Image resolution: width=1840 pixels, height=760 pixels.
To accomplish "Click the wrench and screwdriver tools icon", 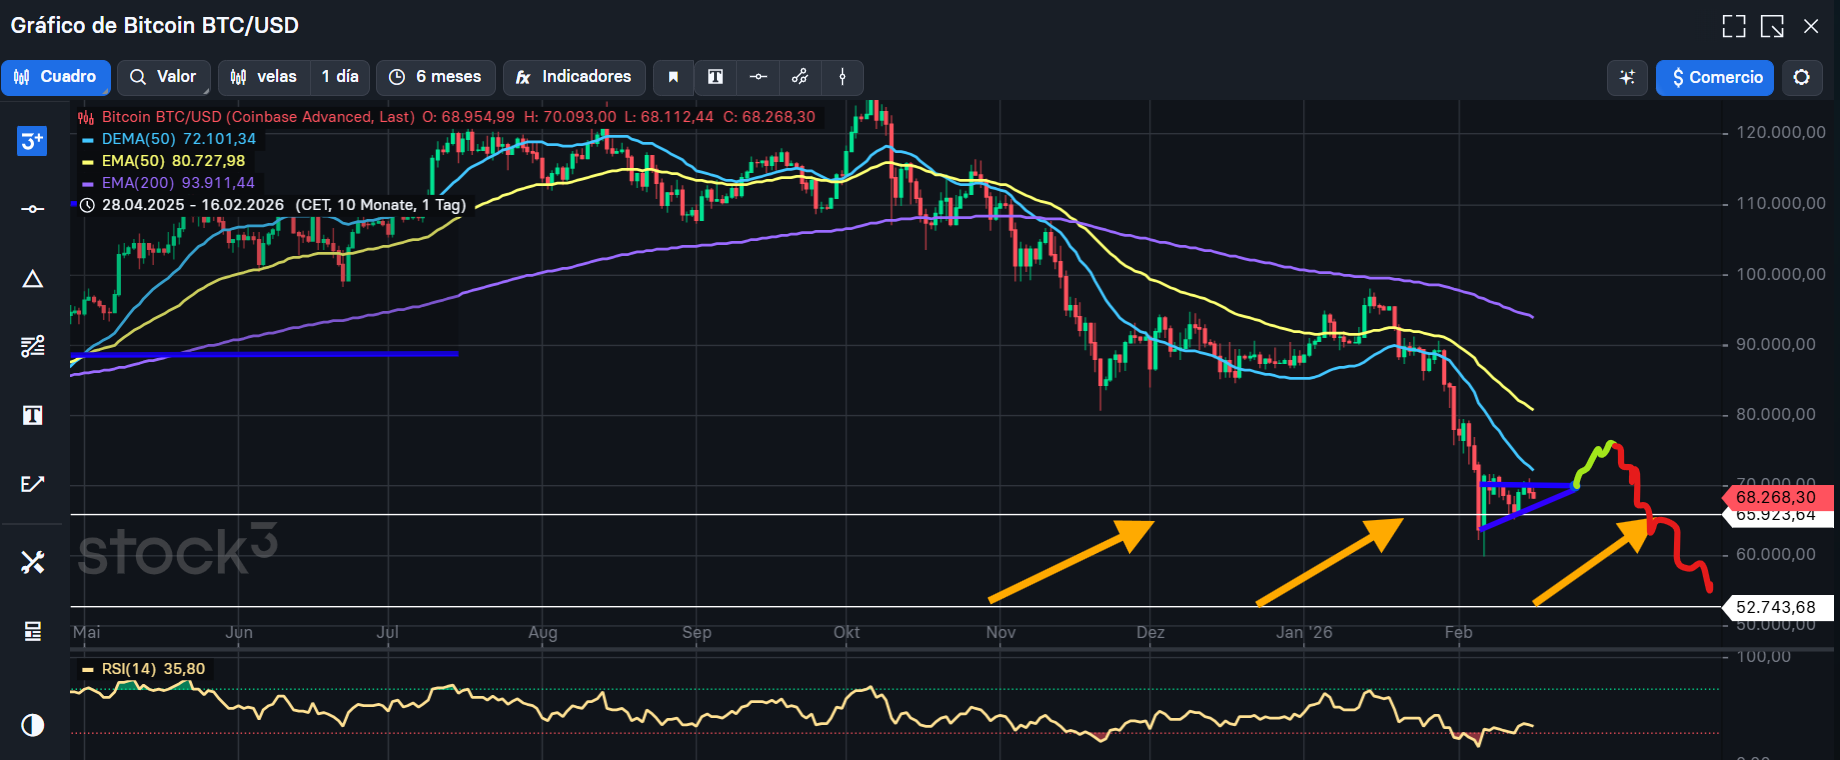I will 32,562.
